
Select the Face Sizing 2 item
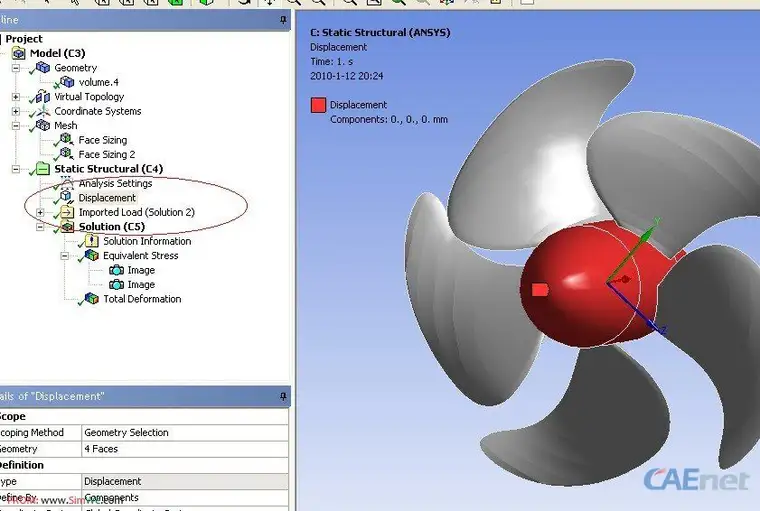(107, 154)
